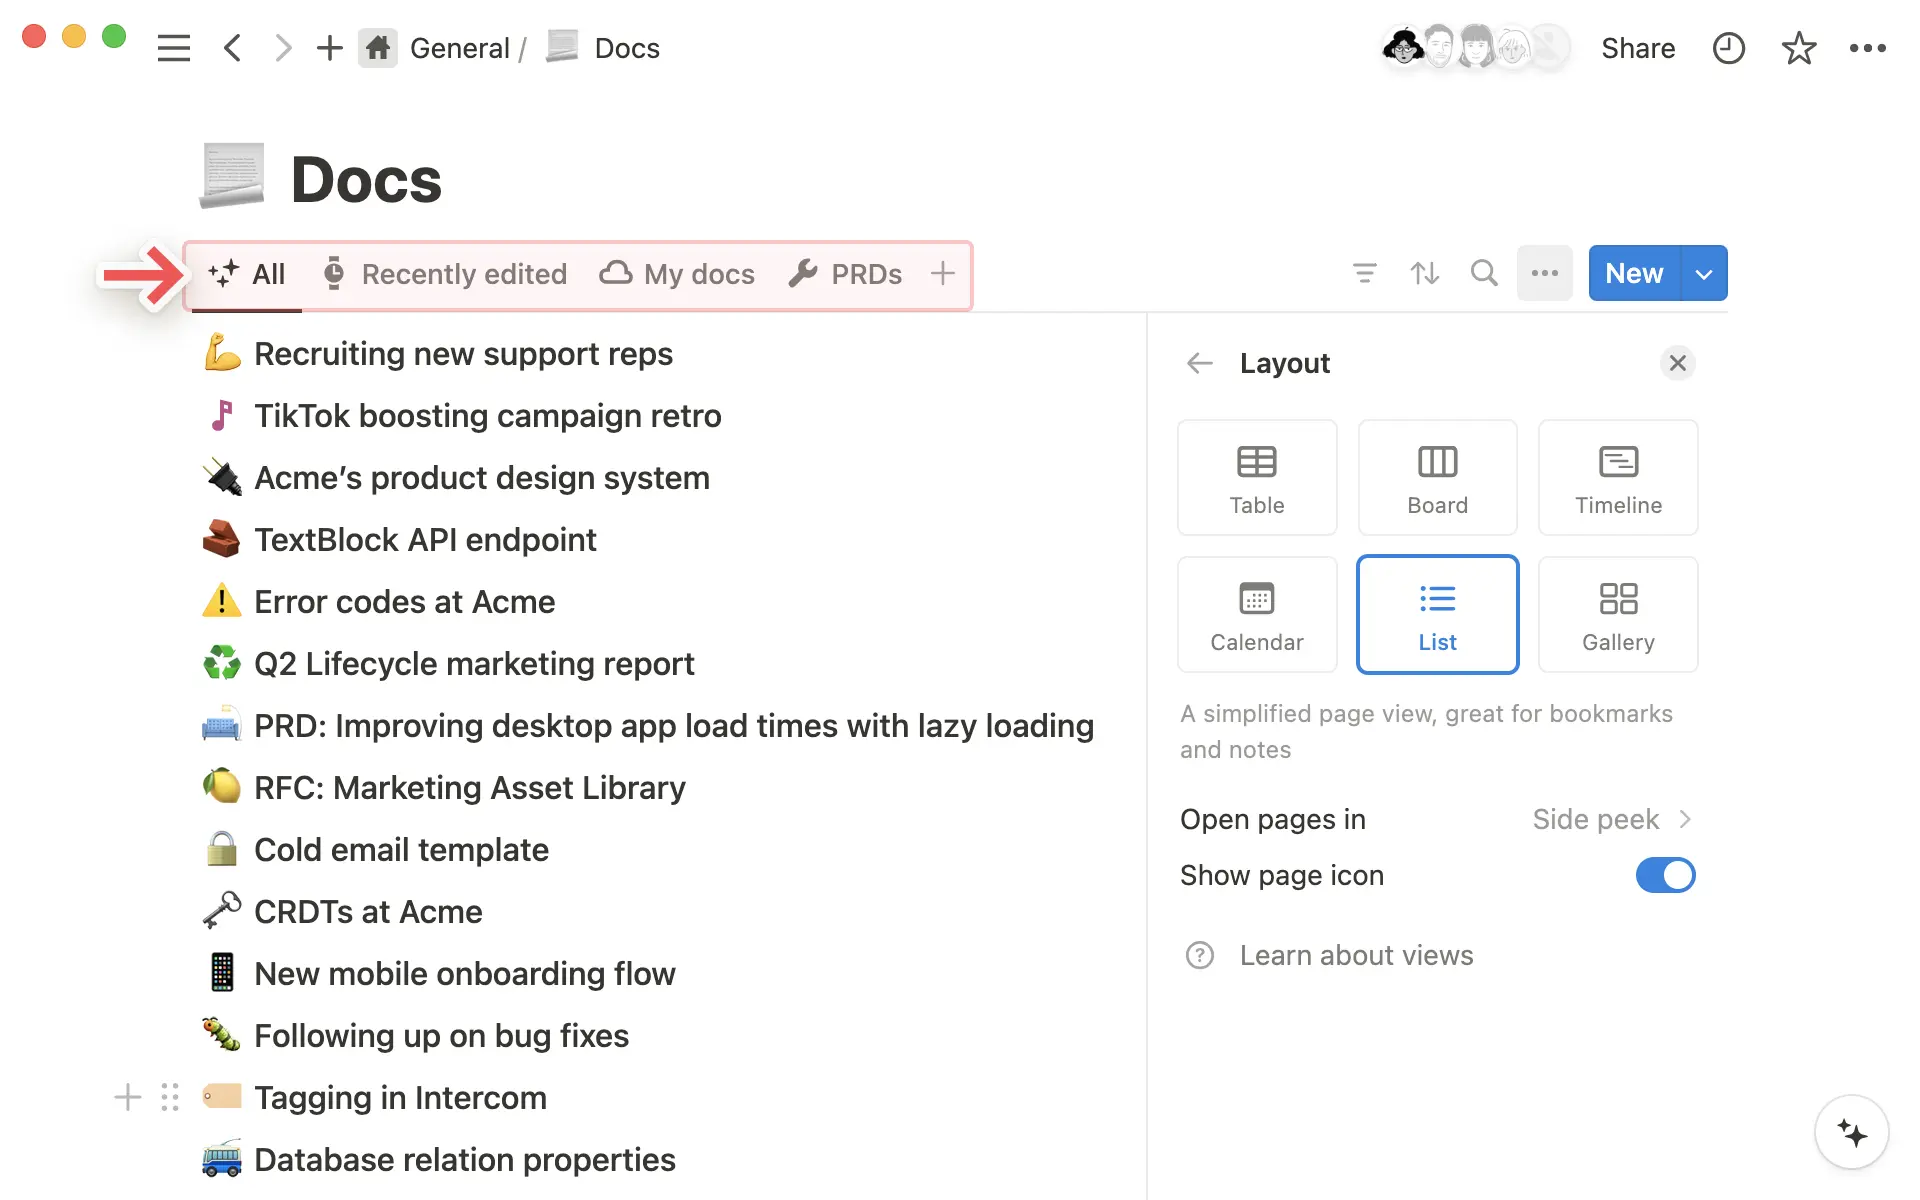Expand the New button dropdown arrow
This screenshot has width=1920, height=1200.
tap(1704, 273)
